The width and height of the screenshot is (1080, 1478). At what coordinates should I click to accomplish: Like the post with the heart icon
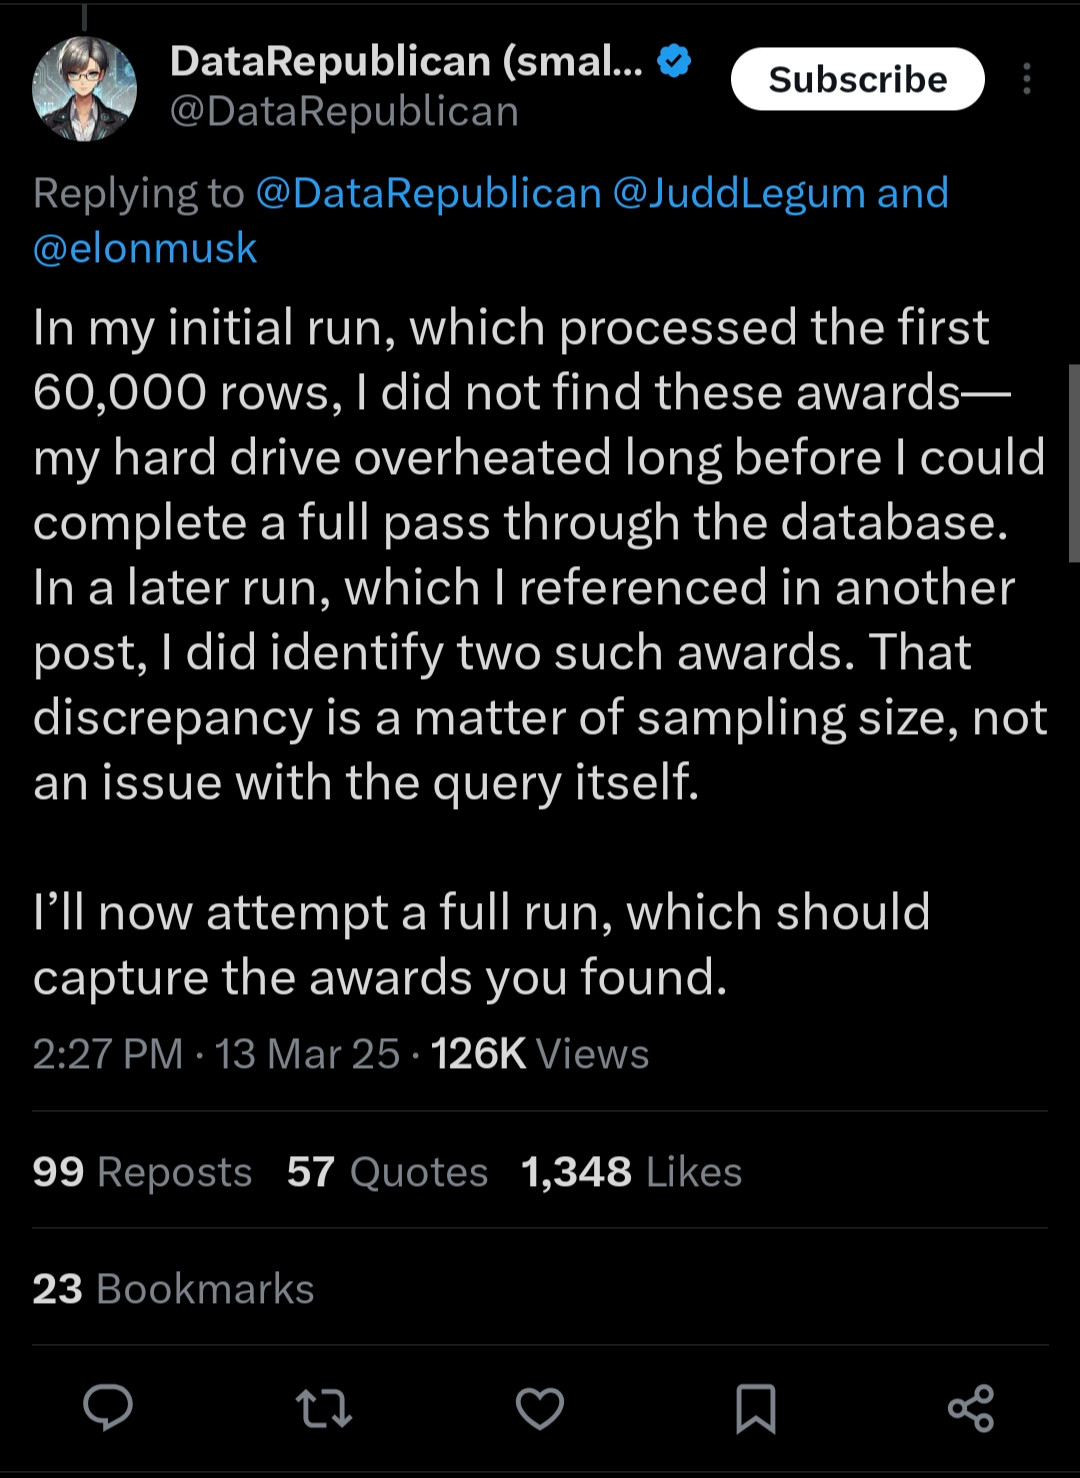[540, 1408]
